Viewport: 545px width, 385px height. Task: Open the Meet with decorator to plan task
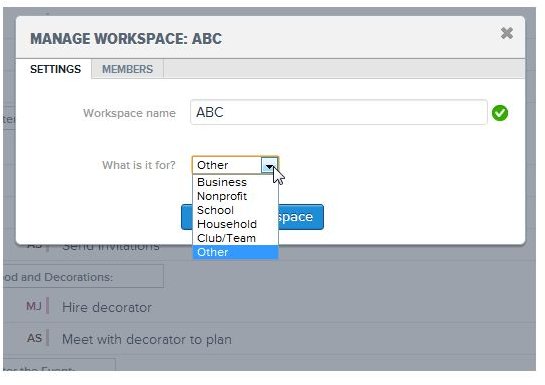pos(147,339)
